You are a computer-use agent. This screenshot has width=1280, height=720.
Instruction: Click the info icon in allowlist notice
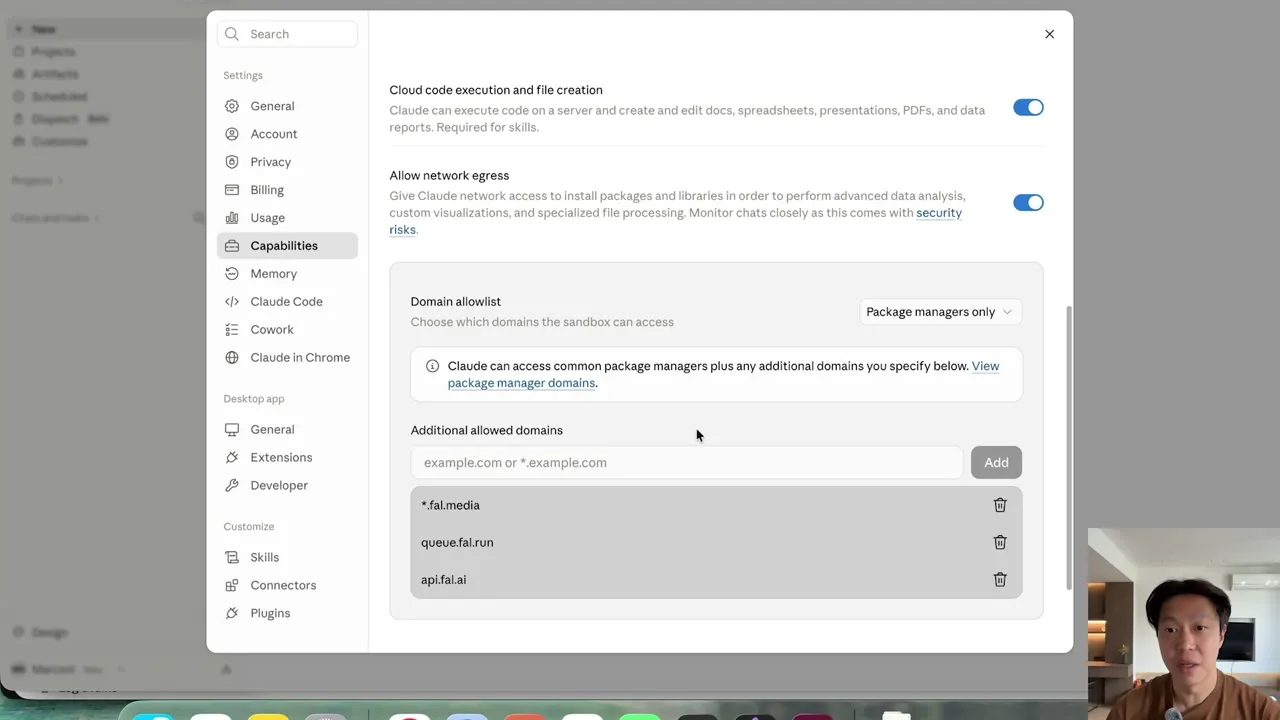pos(432,366)
